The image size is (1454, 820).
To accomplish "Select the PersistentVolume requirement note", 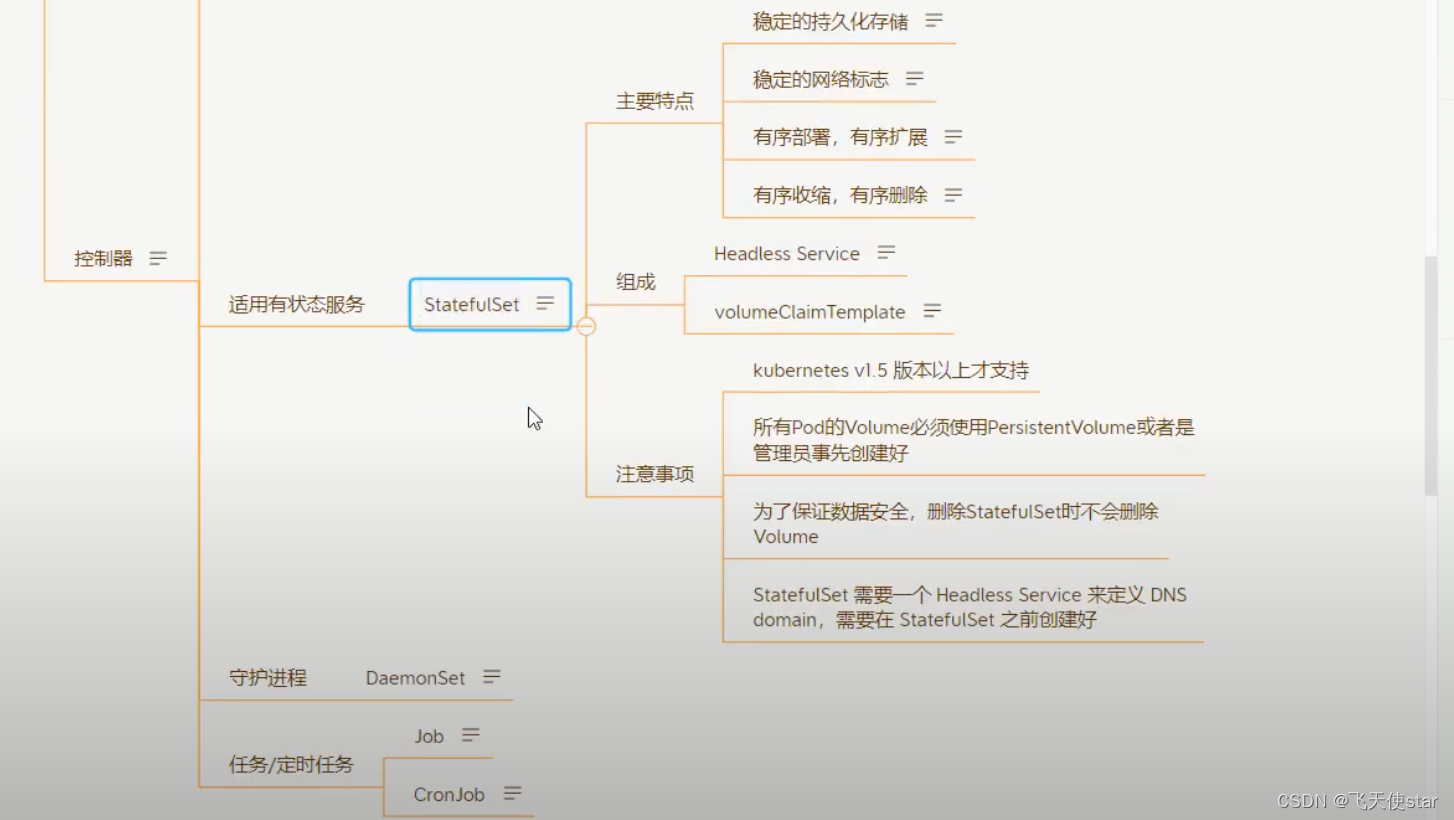I will coord(974,440).
